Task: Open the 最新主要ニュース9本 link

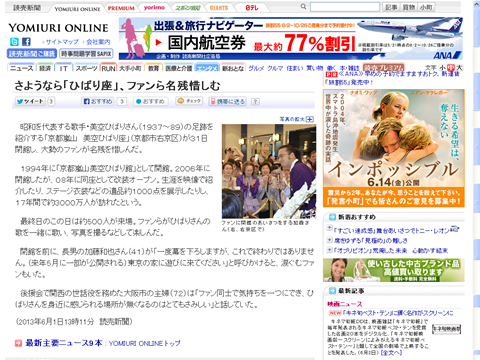Action: coord(64,343)
